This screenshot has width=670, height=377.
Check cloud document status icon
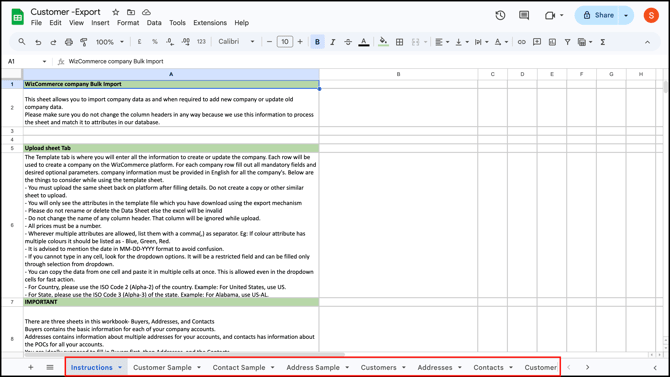[x=146, y=12]
